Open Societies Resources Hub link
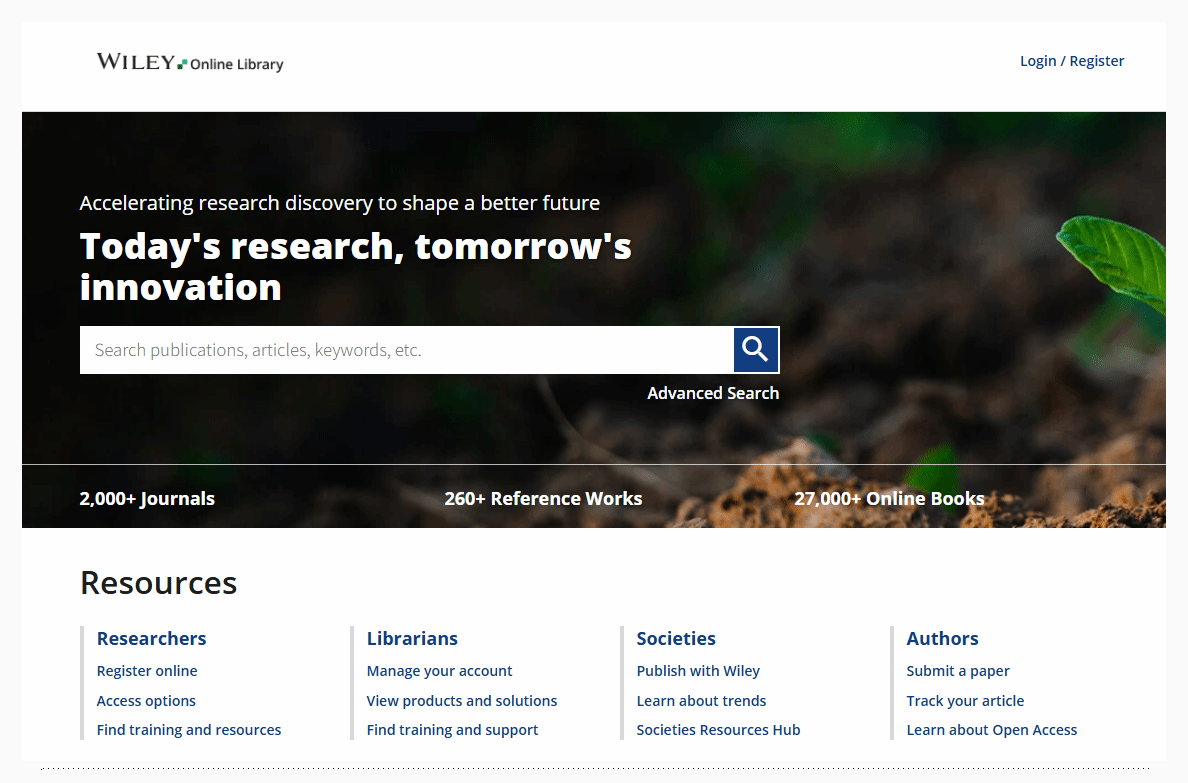 (718, 730)
